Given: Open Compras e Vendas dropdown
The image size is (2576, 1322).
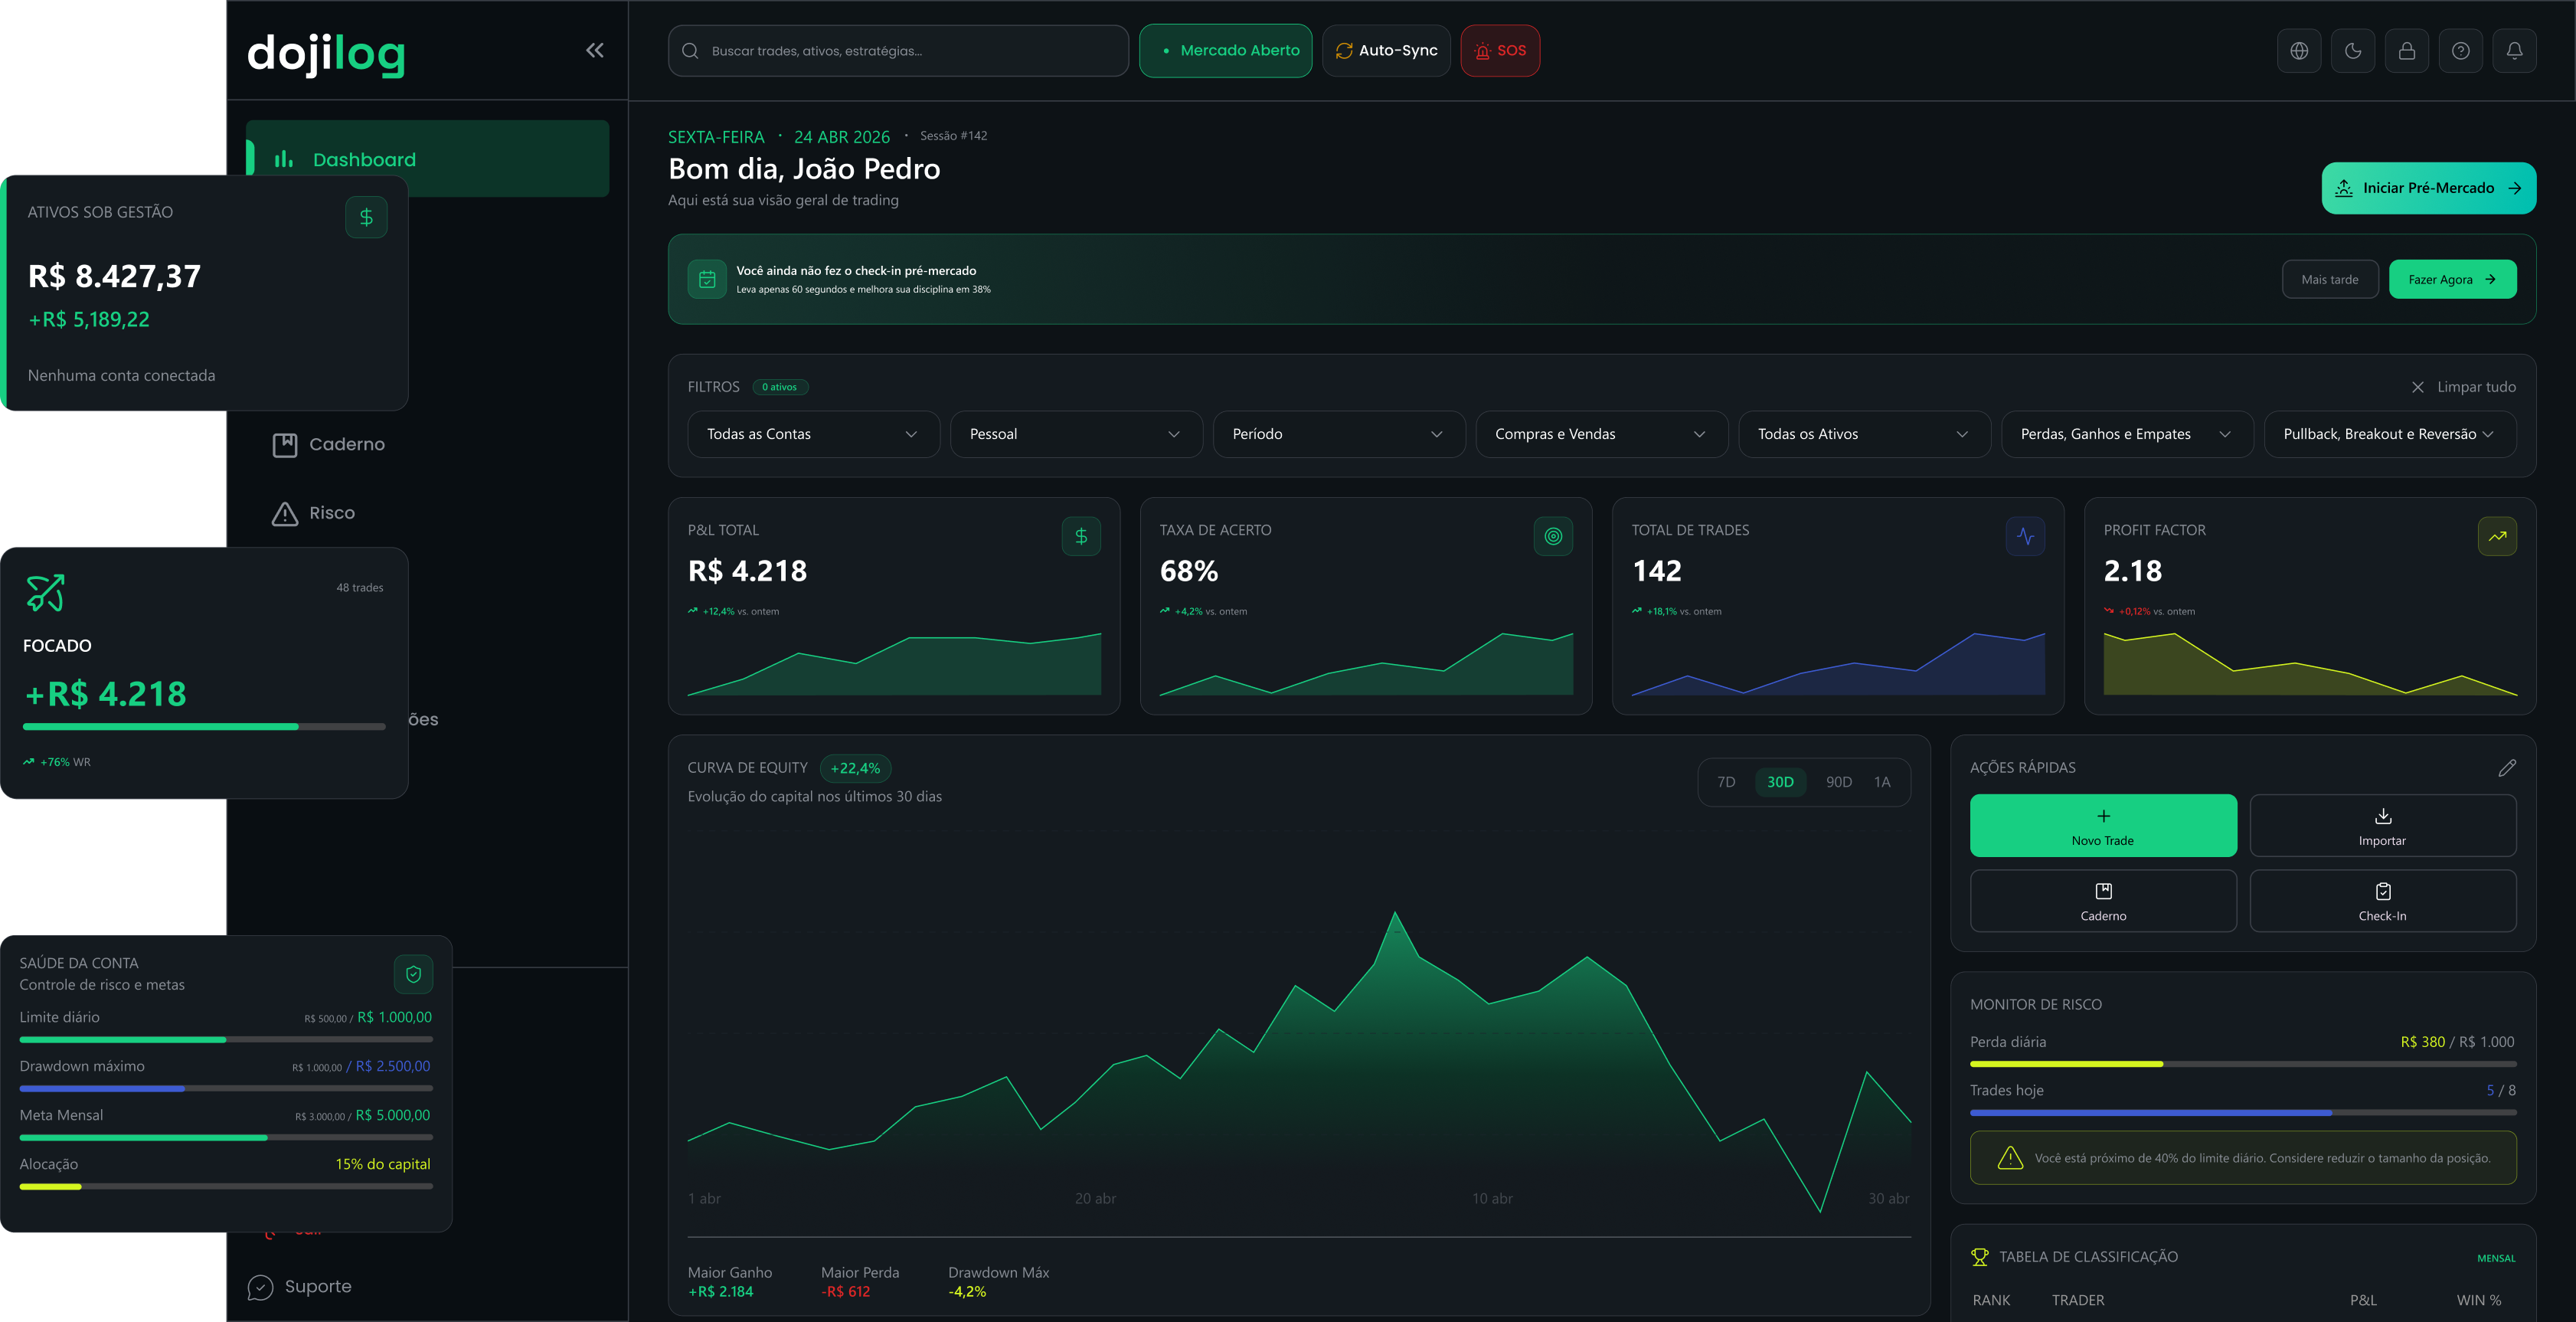Looking at the screenshot, I should click(x=1602, y=434).
